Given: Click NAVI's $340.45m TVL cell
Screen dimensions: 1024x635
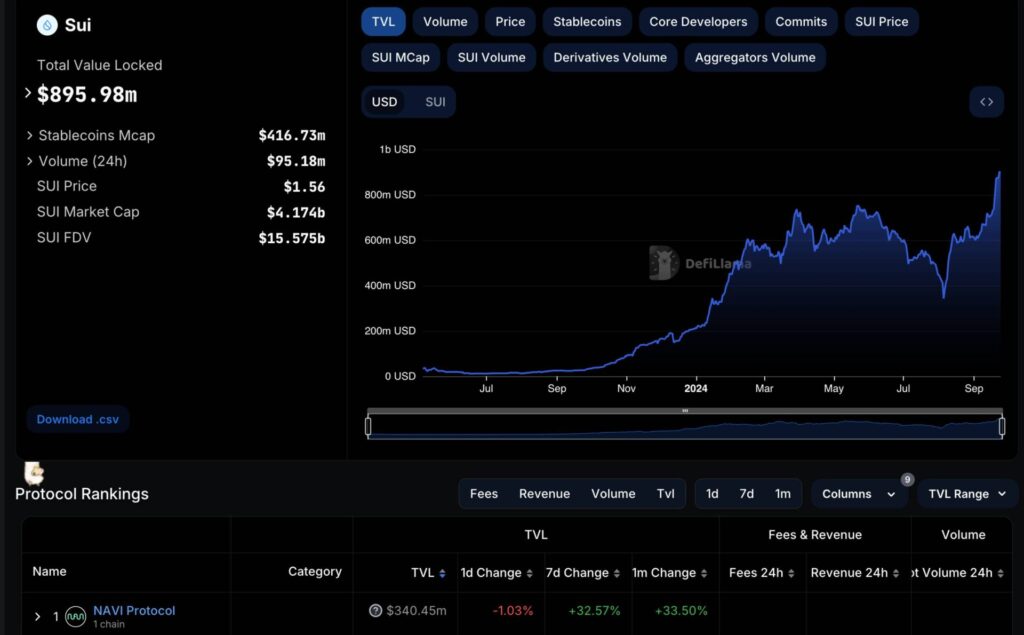Looking at the screenshot, I should coord(416,610).
